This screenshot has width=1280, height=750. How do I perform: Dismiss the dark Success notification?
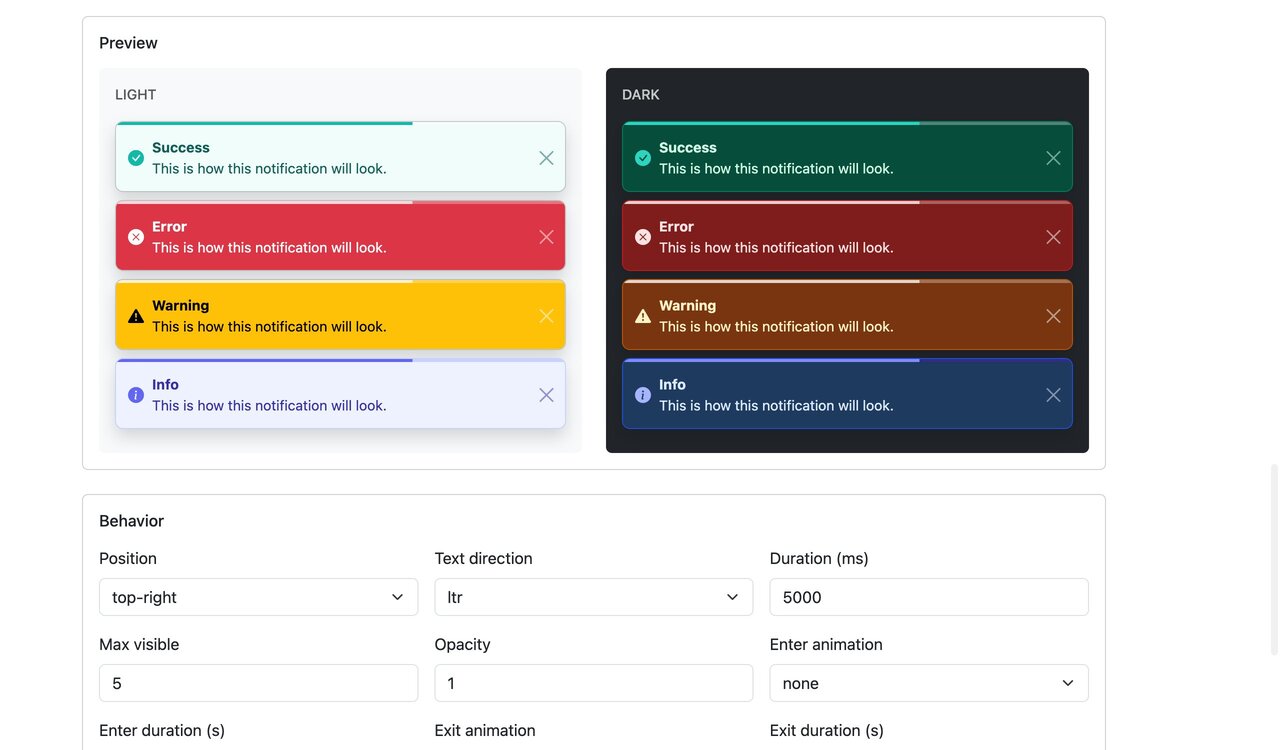tap(1053, 158)
